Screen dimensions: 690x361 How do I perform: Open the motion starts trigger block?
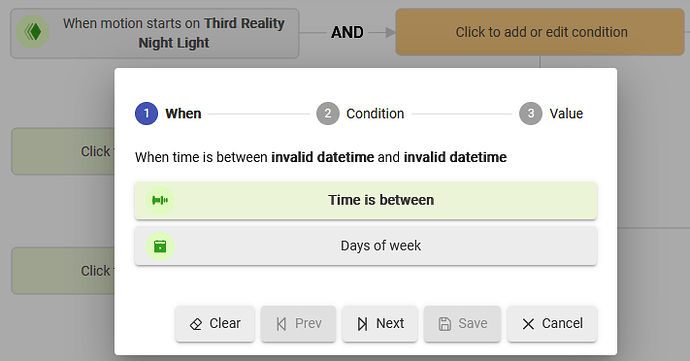(x=155, y=33)
